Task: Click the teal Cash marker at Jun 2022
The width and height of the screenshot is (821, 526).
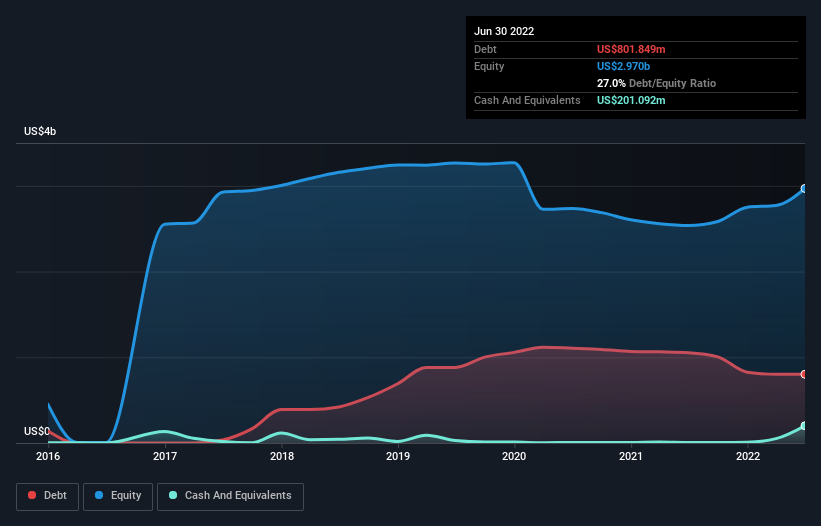Action: coord(804,426)
